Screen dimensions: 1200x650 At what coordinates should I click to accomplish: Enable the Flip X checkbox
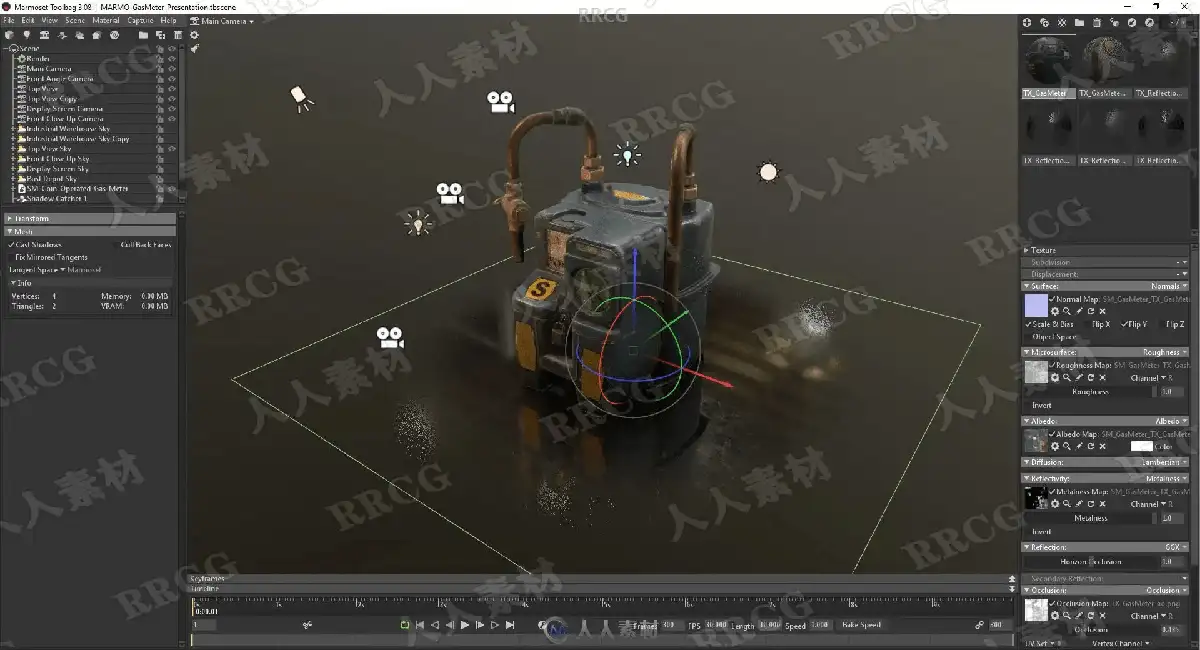[x=1088, y=324]
